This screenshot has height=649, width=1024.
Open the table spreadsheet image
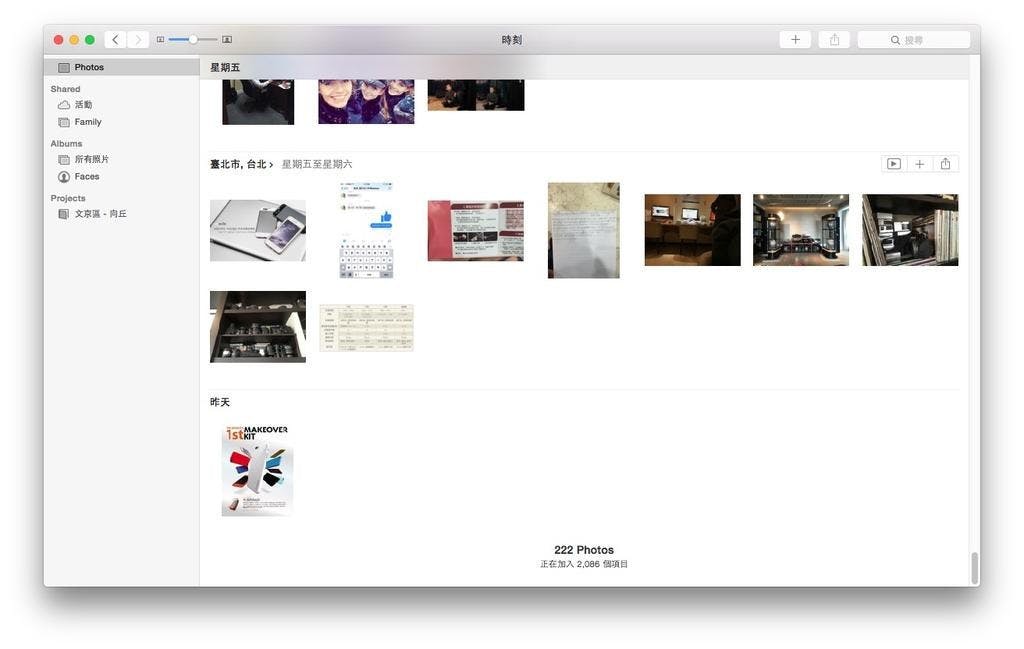[x=366, y=327]
